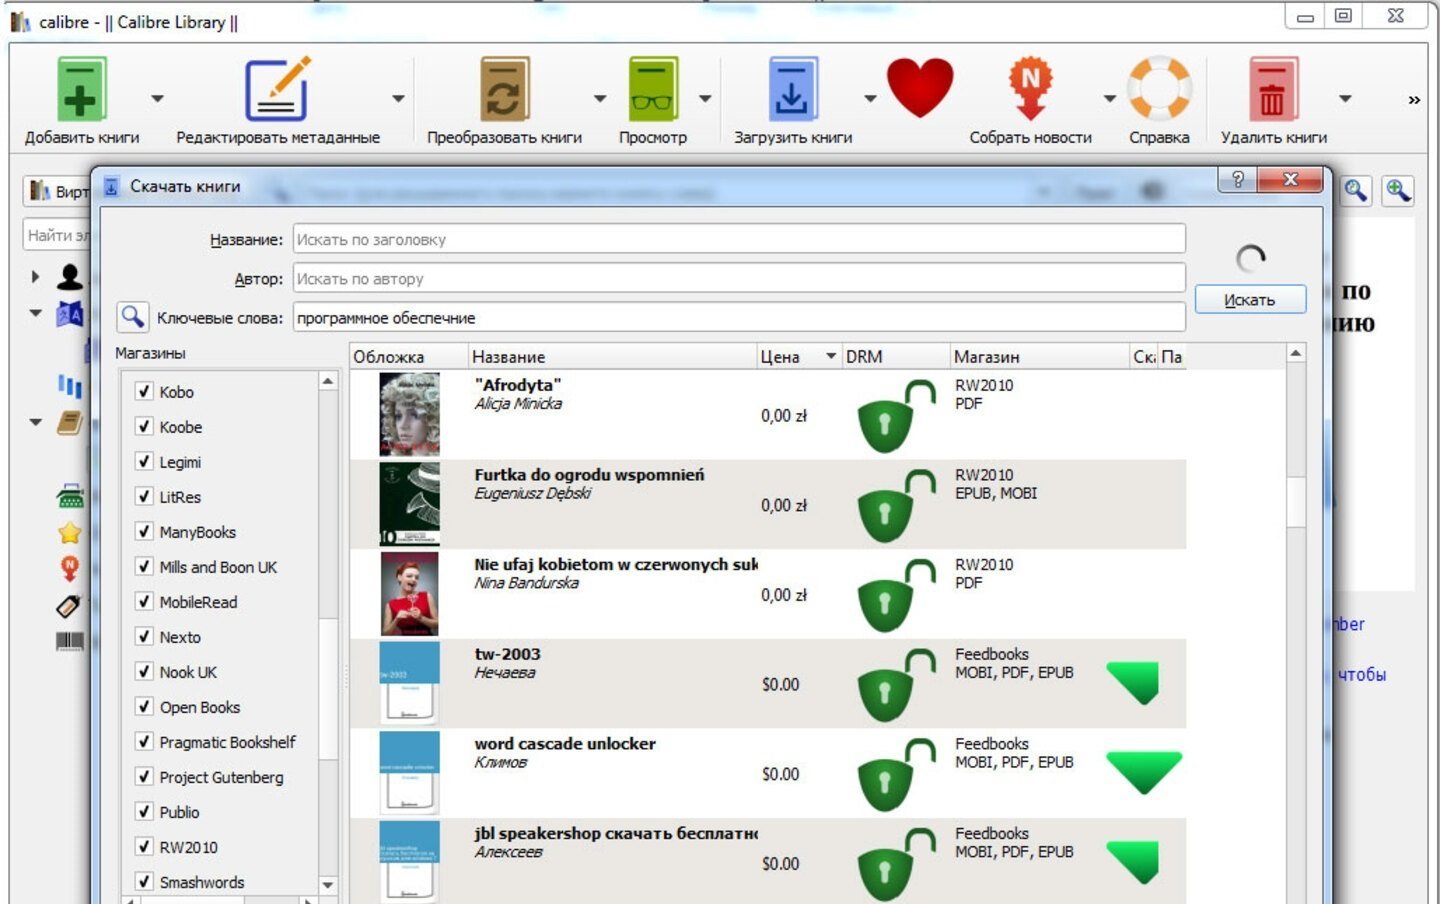The image size is (1440, 904).
Task: Click the Fetch news icon
Action: point(1030,90)
